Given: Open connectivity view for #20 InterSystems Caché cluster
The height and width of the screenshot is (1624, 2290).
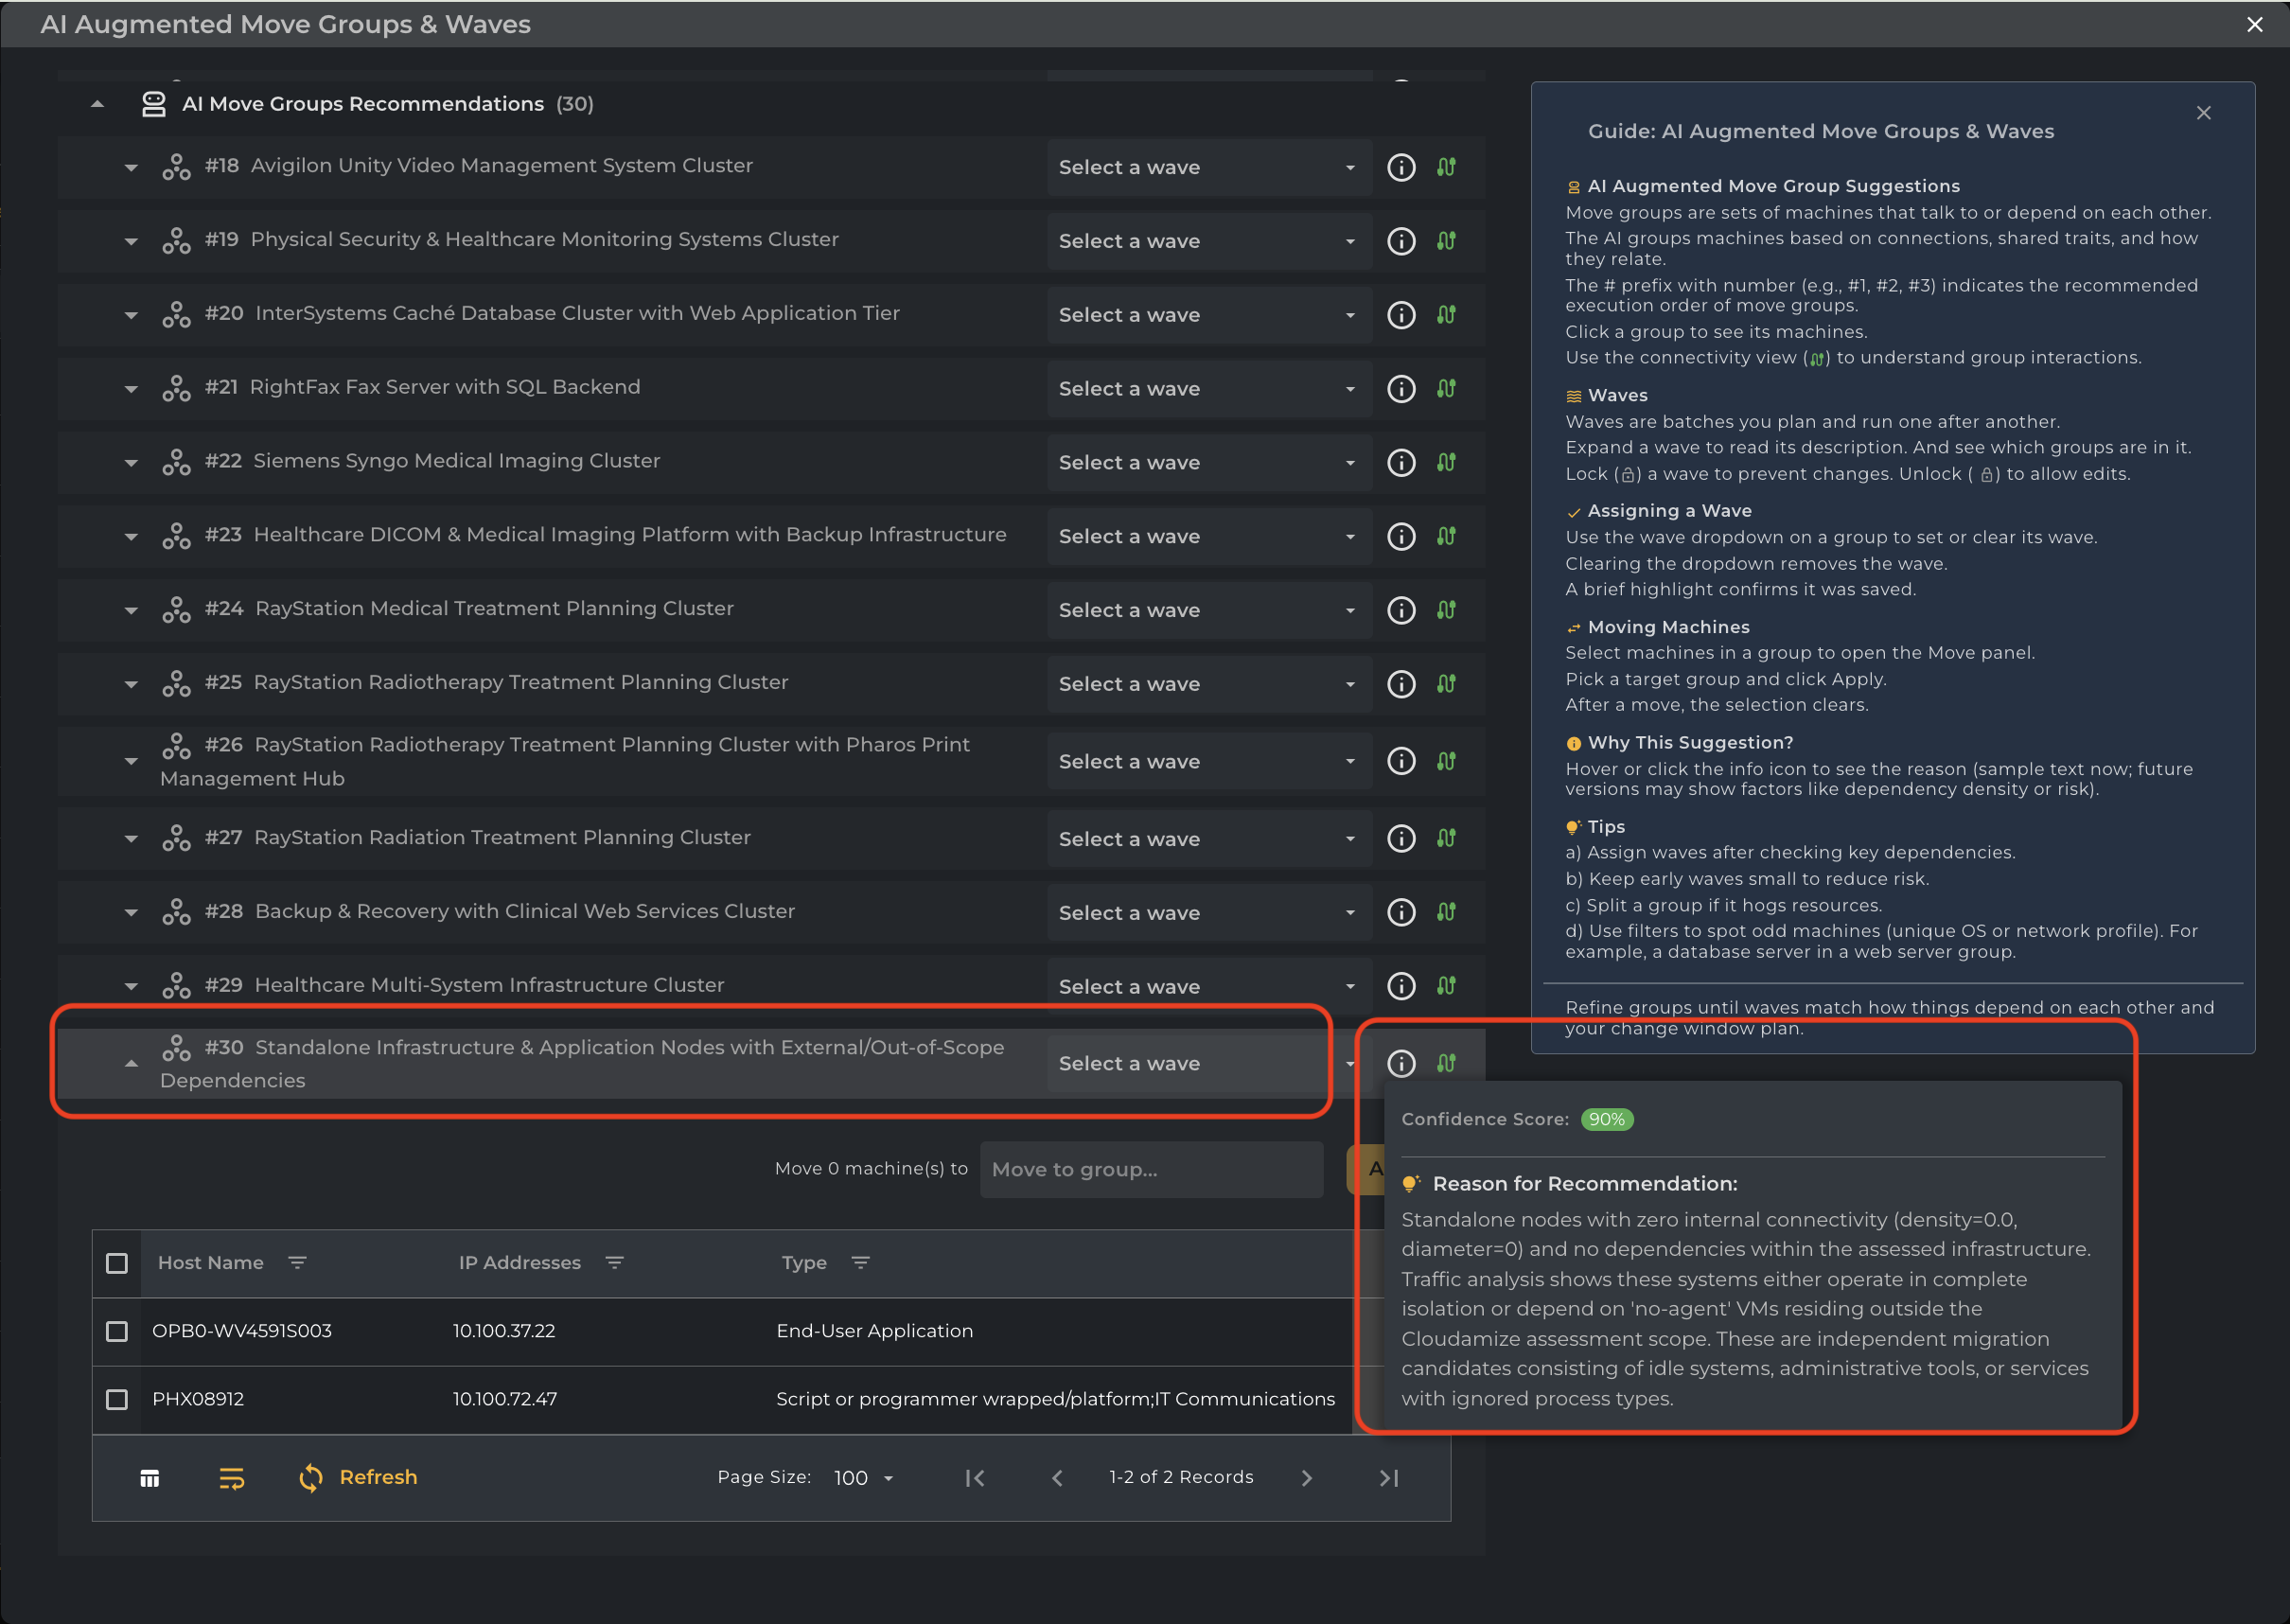Looking at the screenshot, I should pos(1446,315).
